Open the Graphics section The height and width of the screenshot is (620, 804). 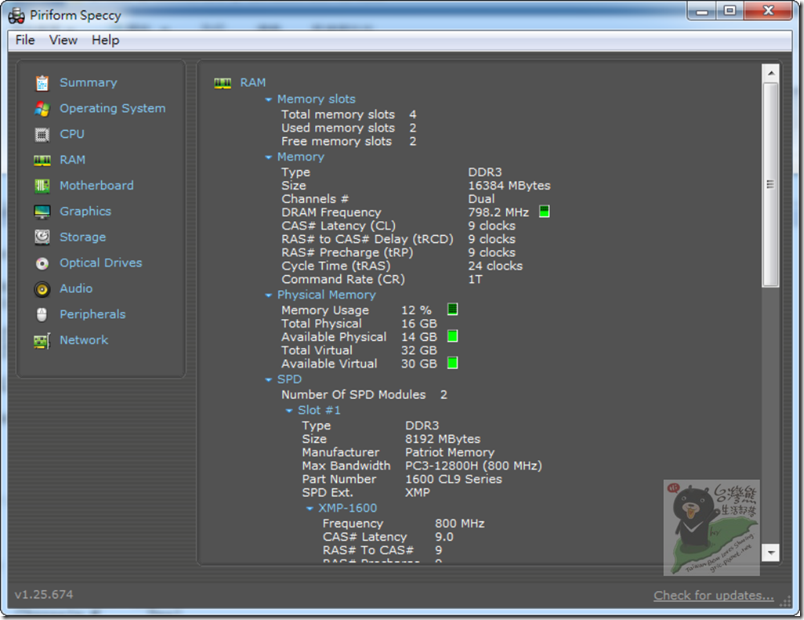tap(85, 211)
